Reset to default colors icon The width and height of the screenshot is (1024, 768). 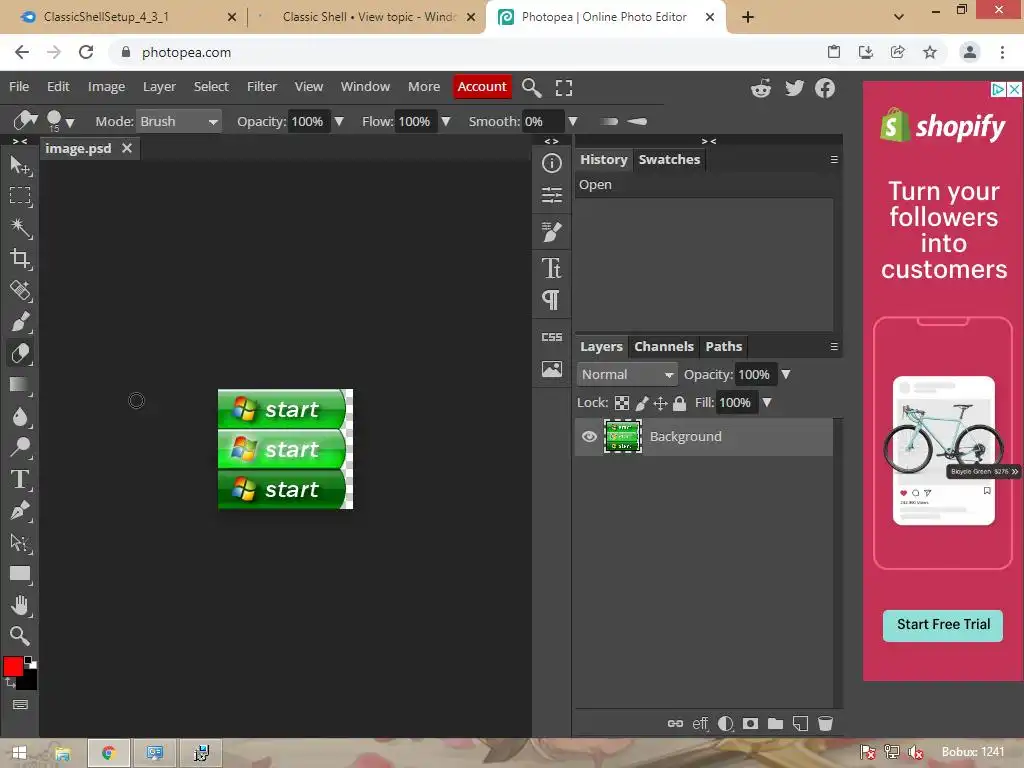tap(30, 662)
